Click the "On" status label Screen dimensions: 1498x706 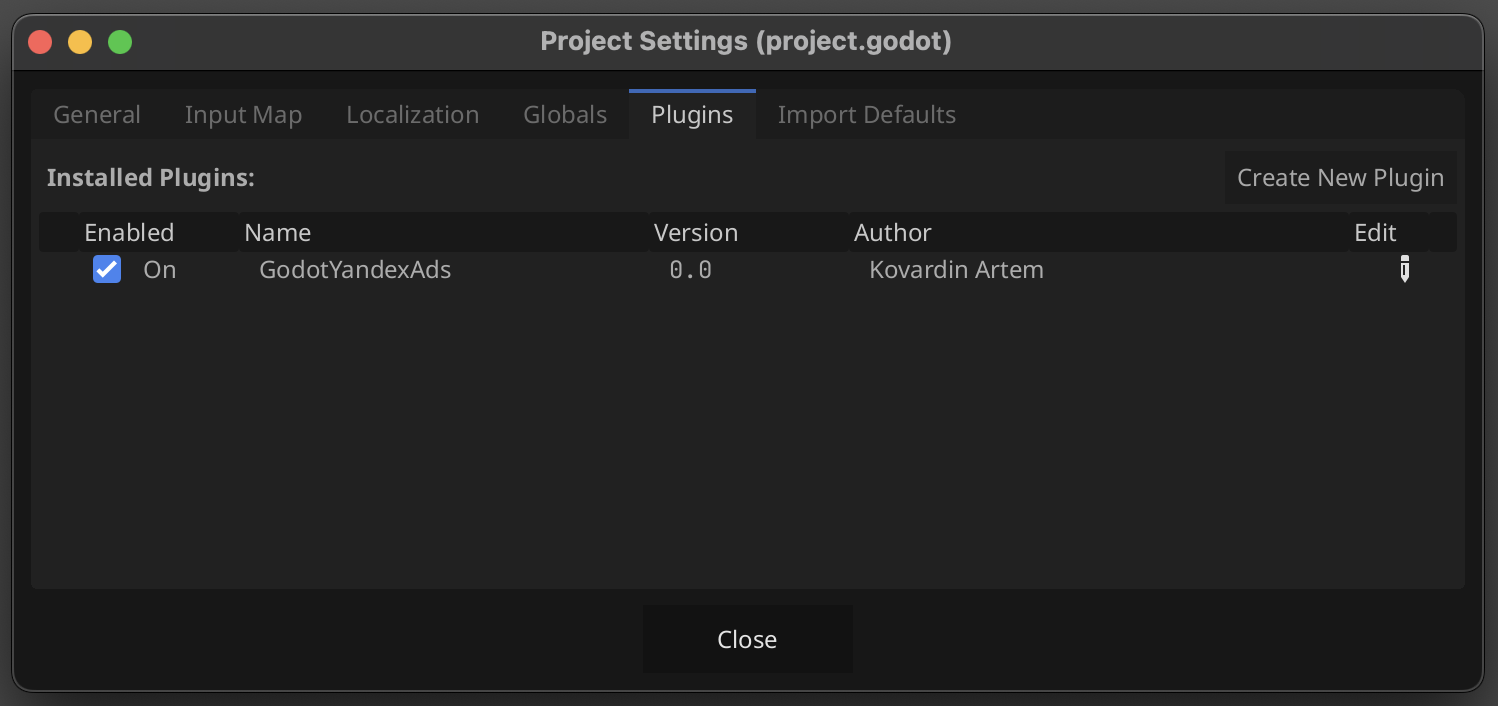[159, 270]
